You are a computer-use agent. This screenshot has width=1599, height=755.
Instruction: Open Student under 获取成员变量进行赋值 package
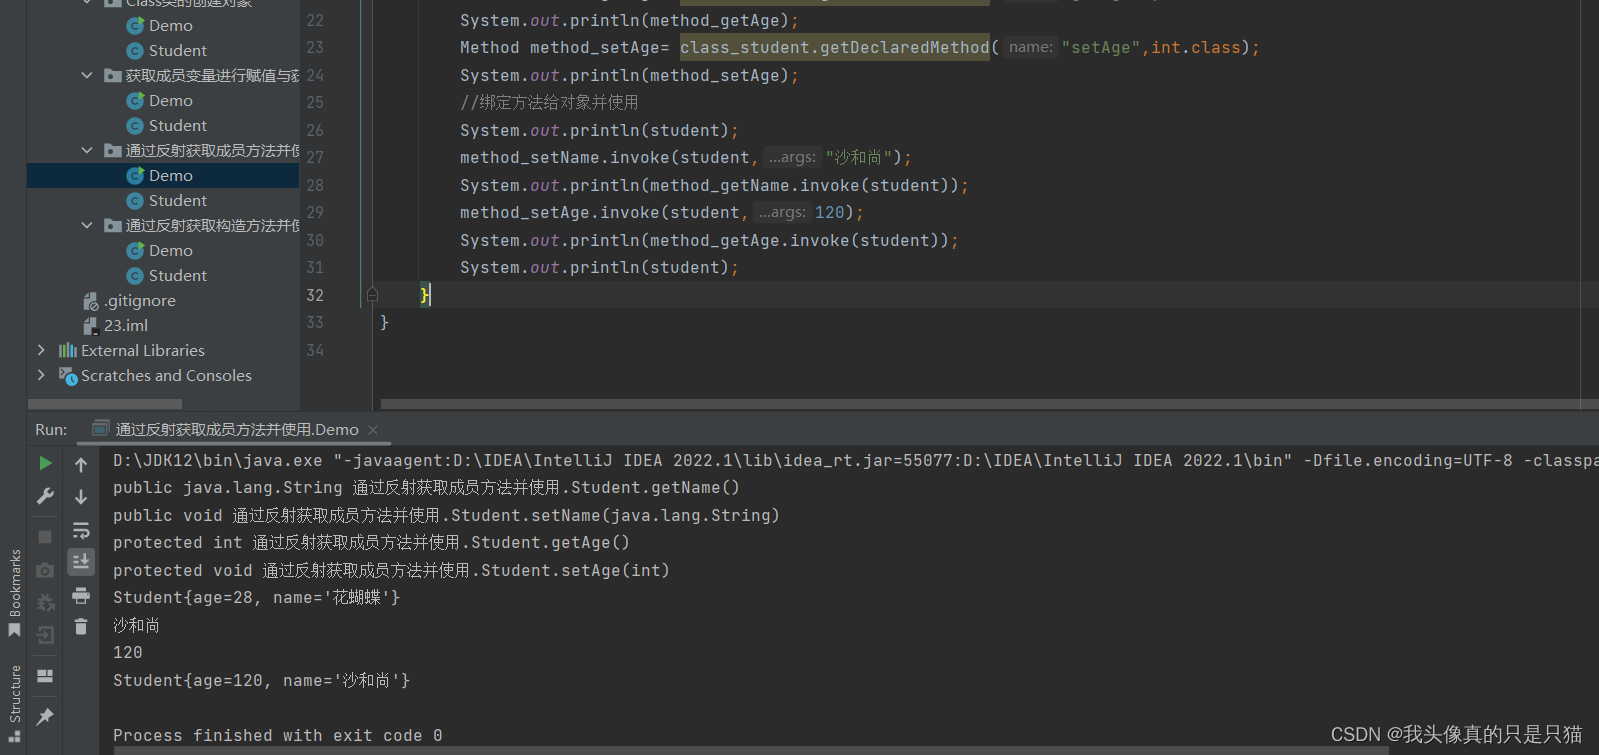177,125
